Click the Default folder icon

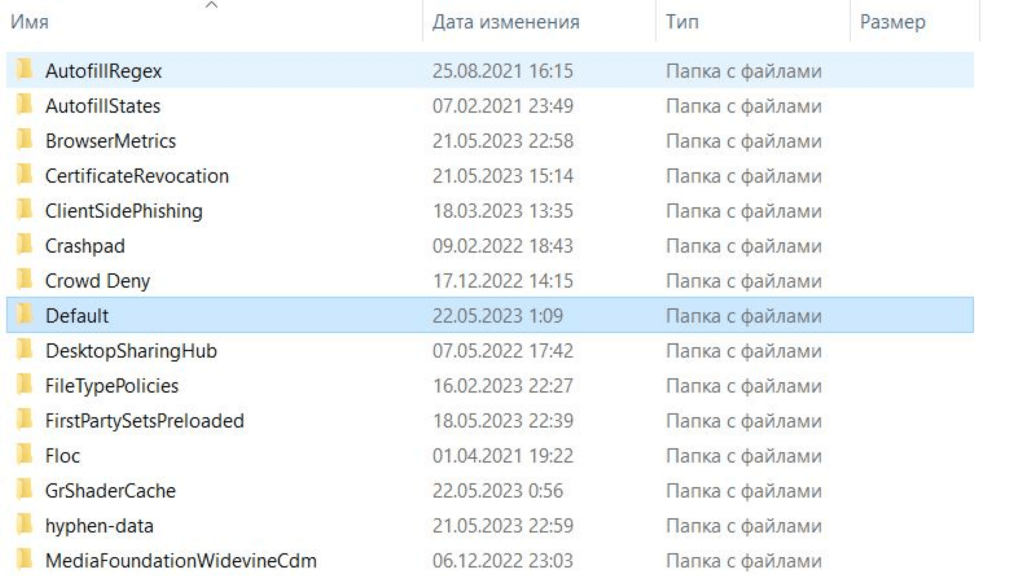23,316
